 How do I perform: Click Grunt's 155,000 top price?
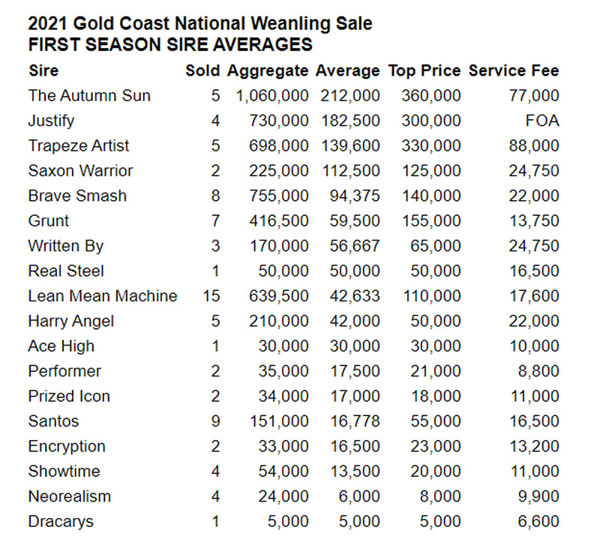(x=431, y=221)
